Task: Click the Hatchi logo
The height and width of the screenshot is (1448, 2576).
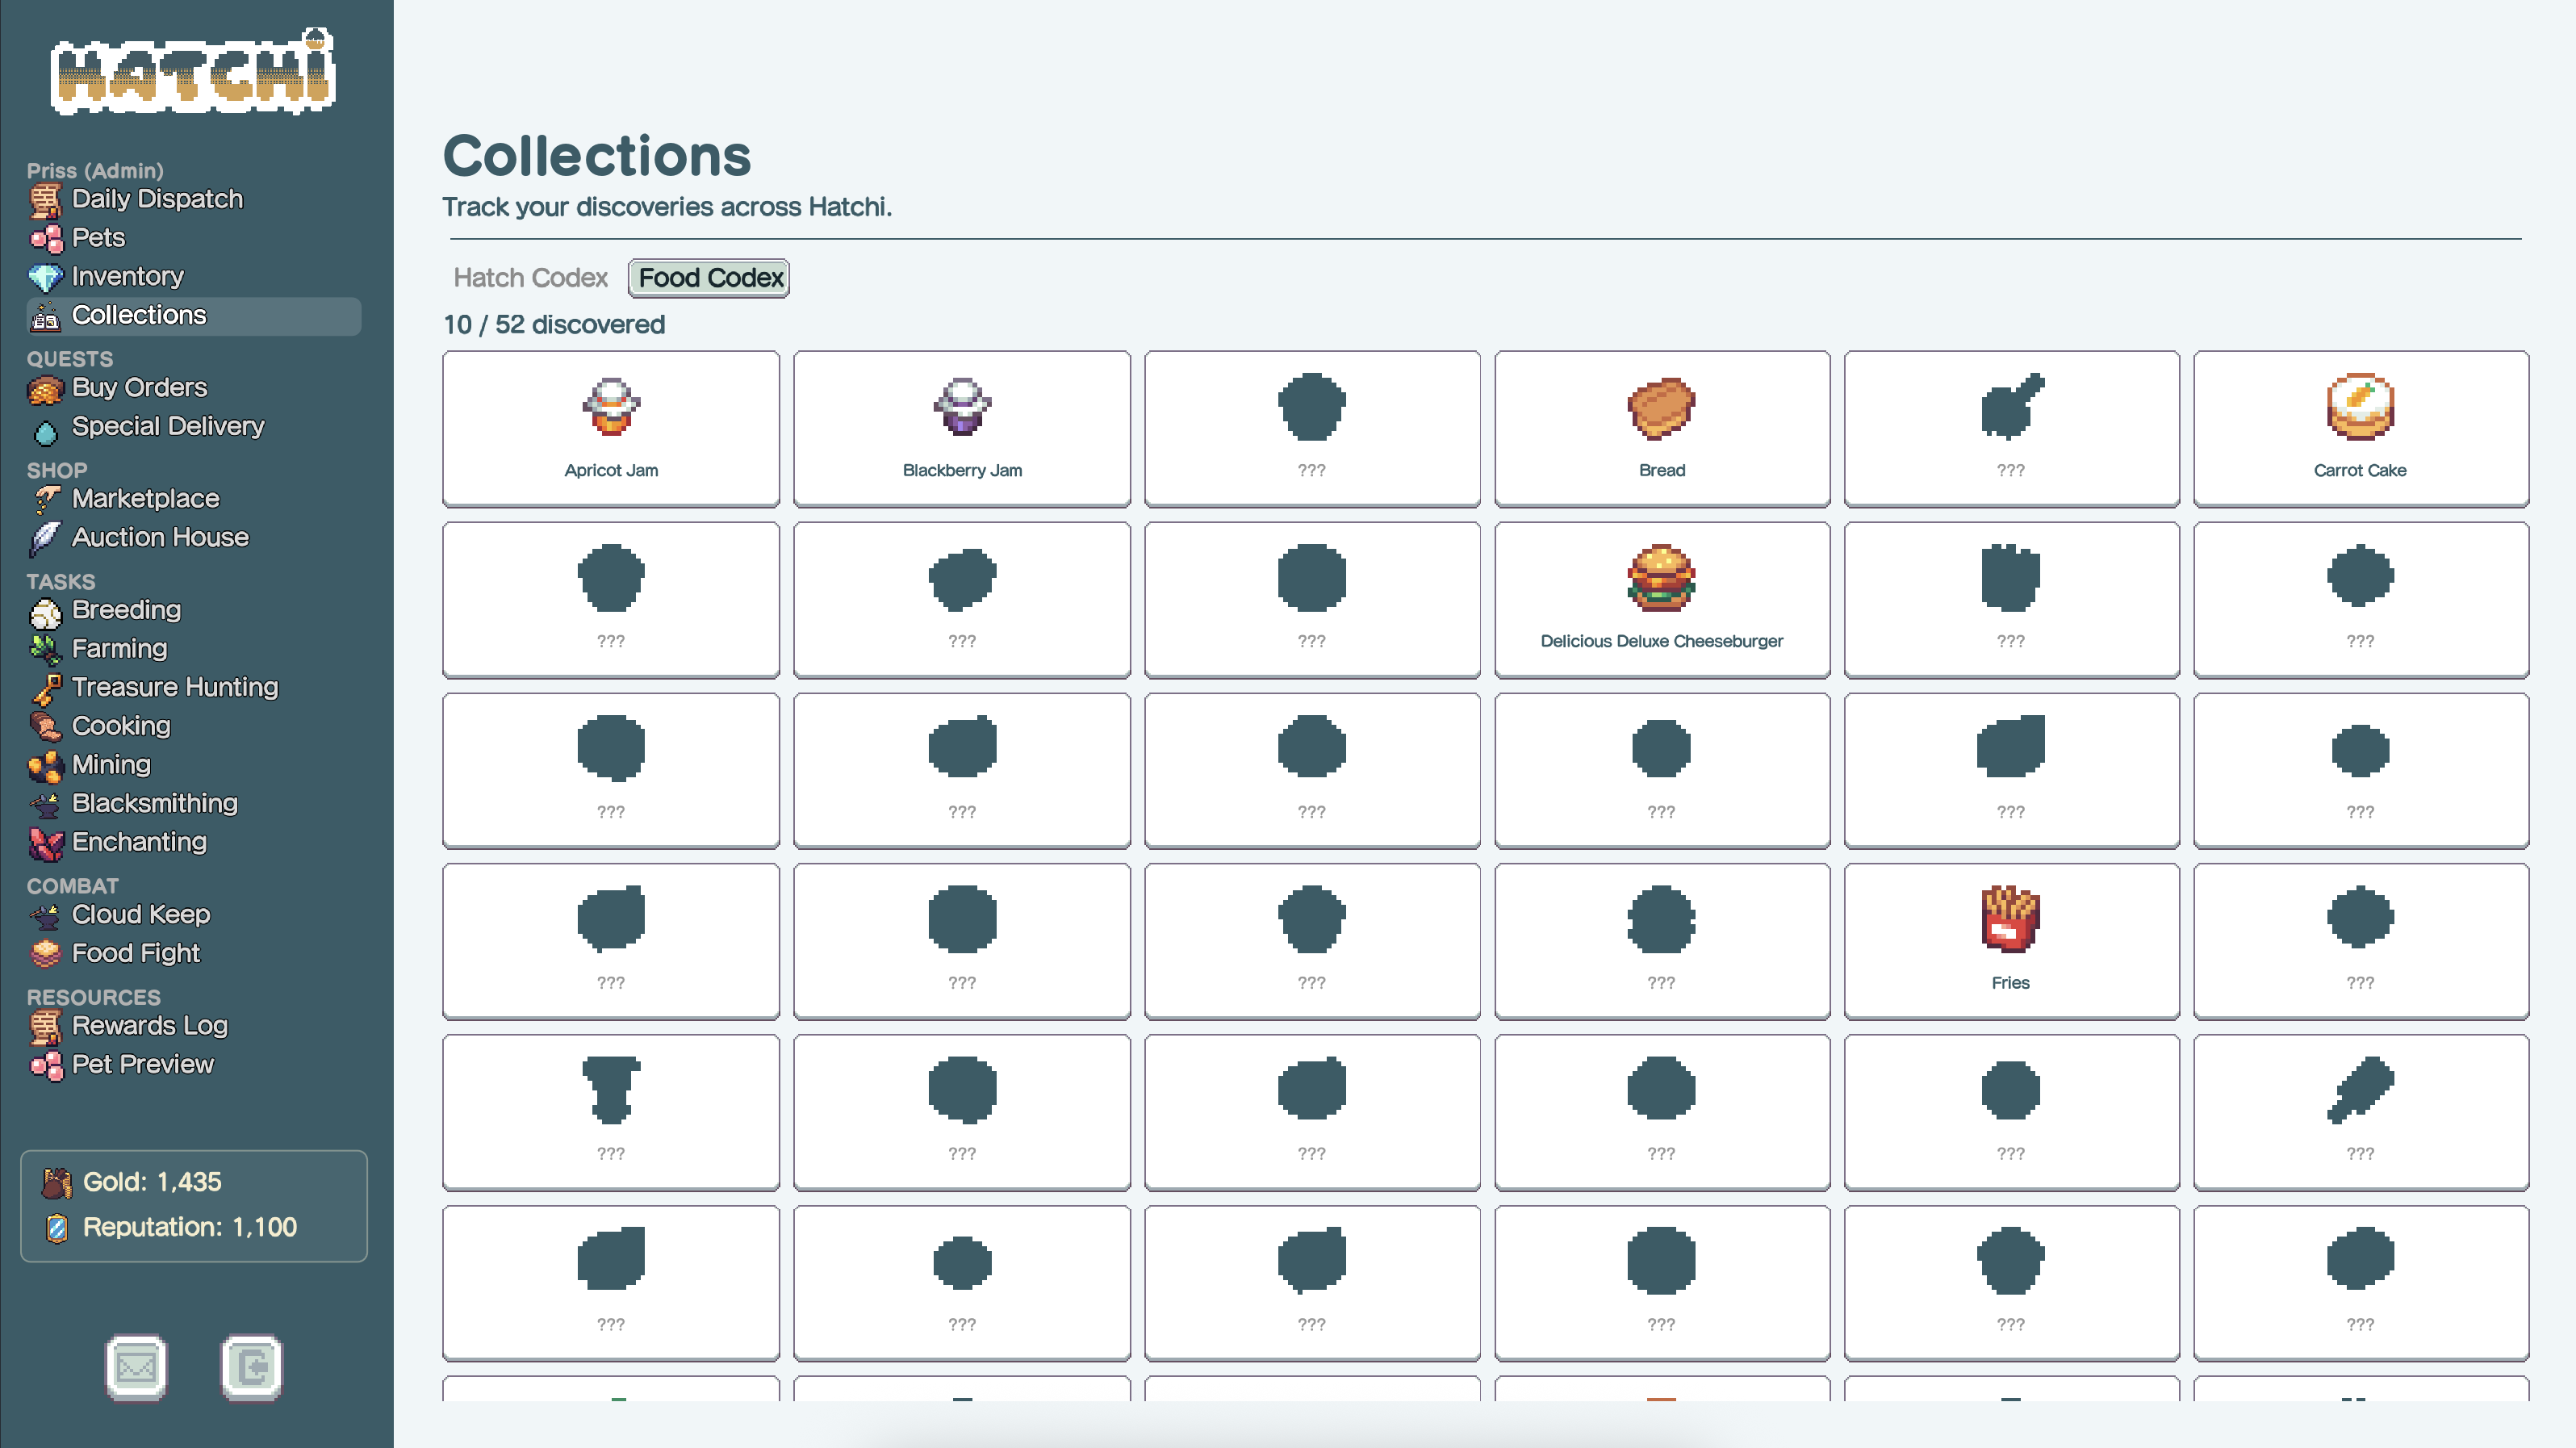Action: (194, 72)
